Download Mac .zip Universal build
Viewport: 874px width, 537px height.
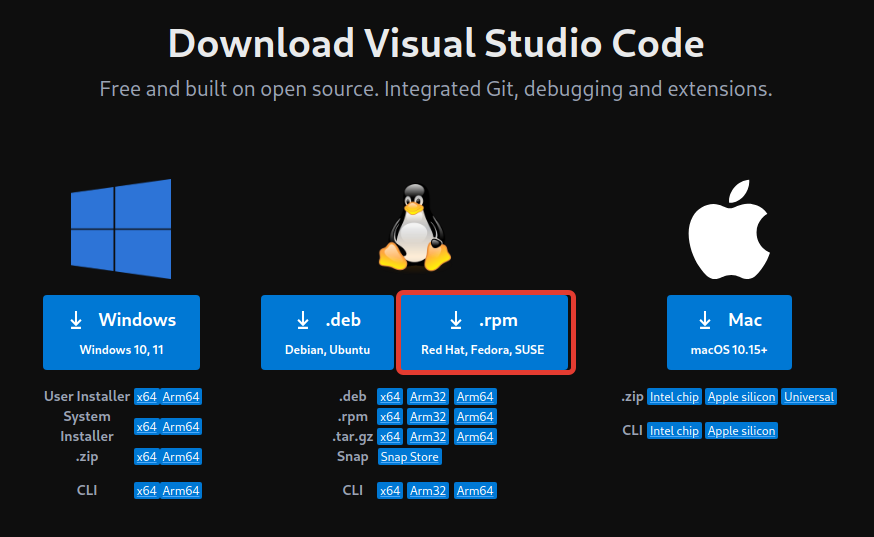click(x=809, y=396)
